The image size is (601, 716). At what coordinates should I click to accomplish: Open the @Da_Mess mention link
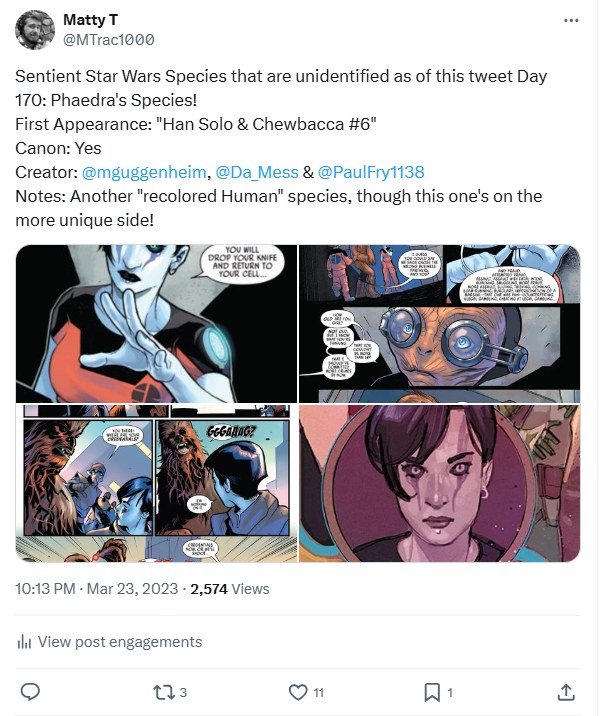click(257, 173)
